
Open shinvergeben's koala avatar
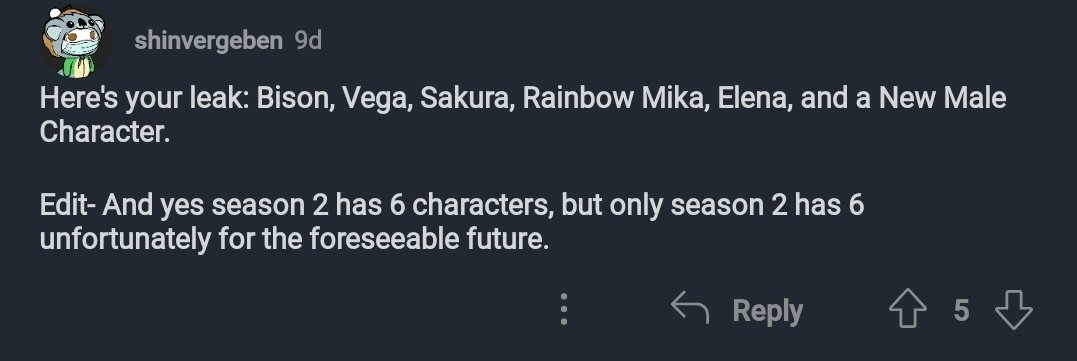click(73, 41)
